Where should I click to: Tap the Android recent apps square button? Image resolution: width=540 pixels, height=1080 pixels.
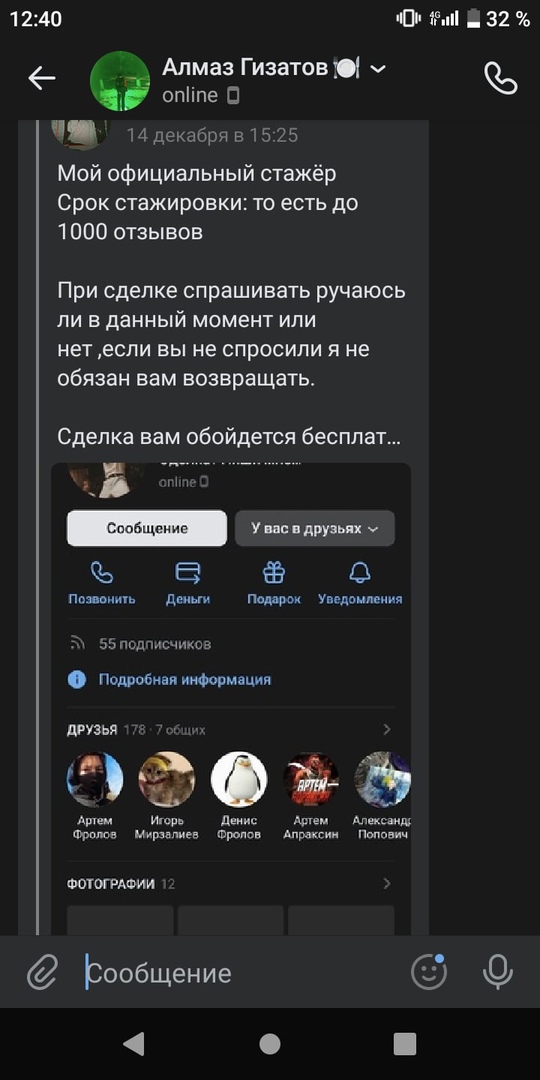(x=405, y=1044)
